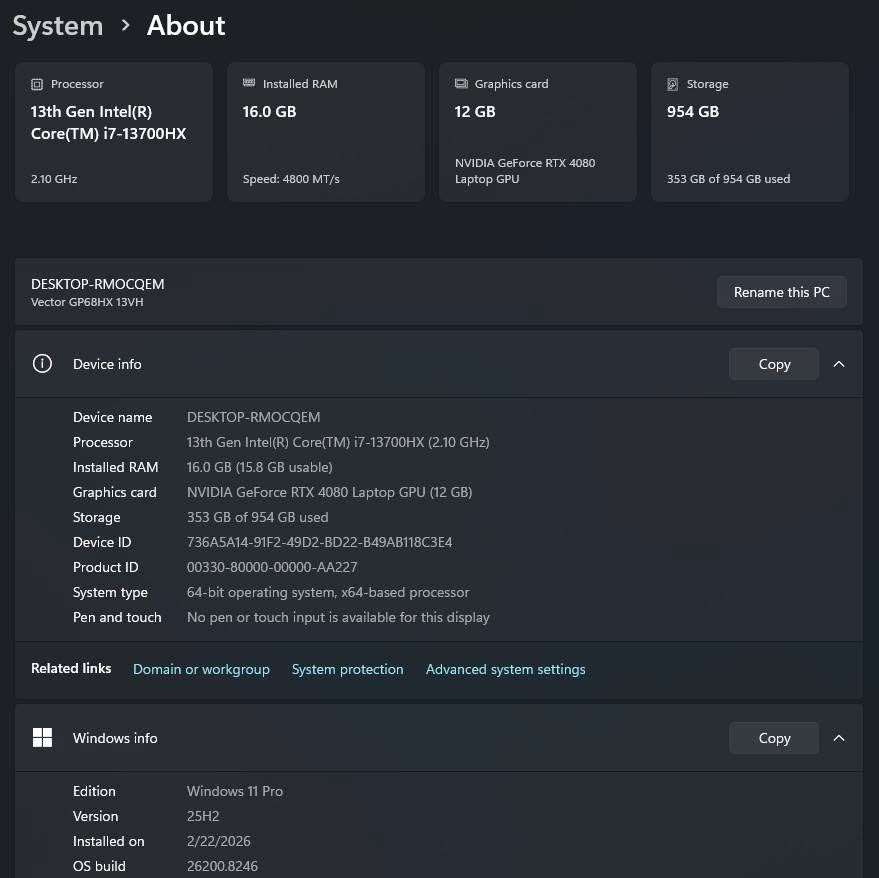Screen dimensions: 879x878
Task: Click the Installed RAM memory icon
Action: click(x=249, y=83)
